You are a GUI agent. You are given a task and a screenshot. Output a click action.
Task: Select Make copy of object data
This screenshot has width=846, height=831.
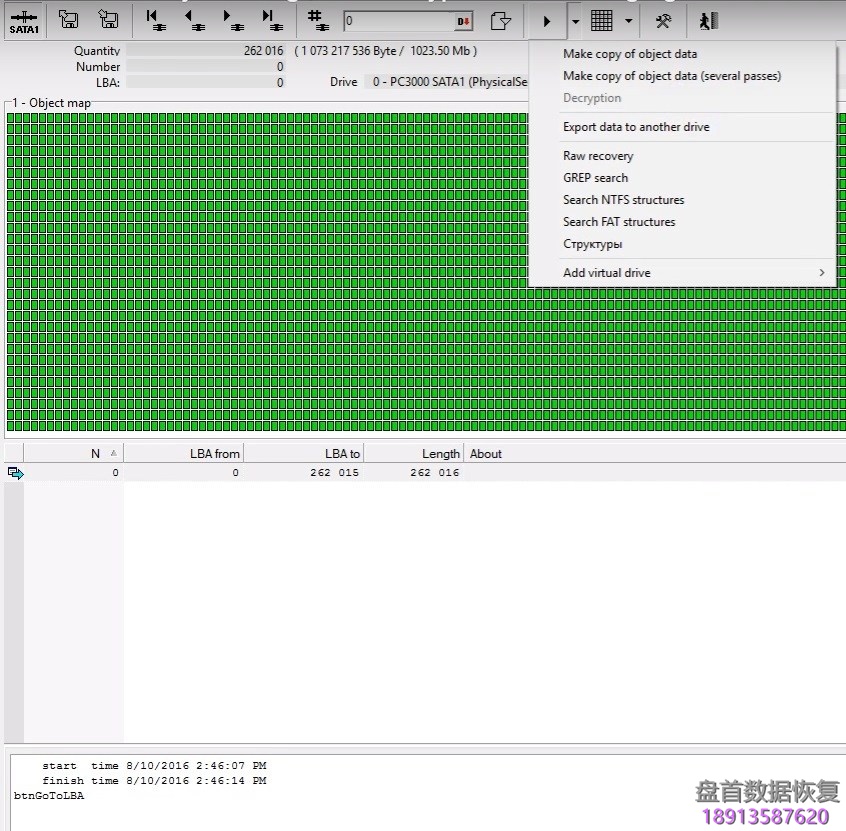click(x=630, y=54)
